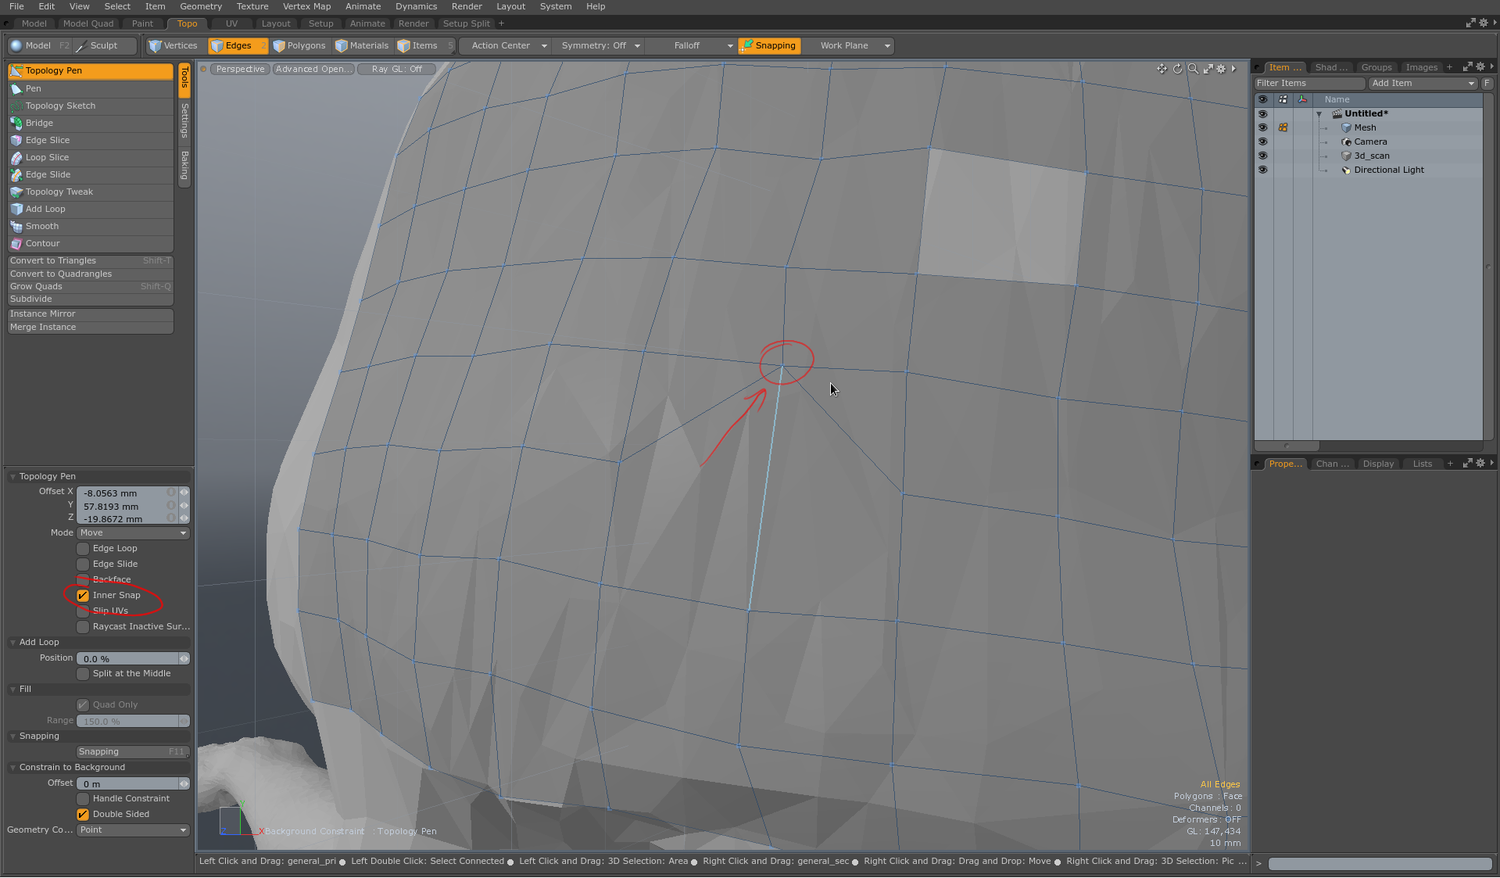Collapse the Untitled item tree
The width and height of the screenshot is (1500, 878).
click(x=1320, y=113)
